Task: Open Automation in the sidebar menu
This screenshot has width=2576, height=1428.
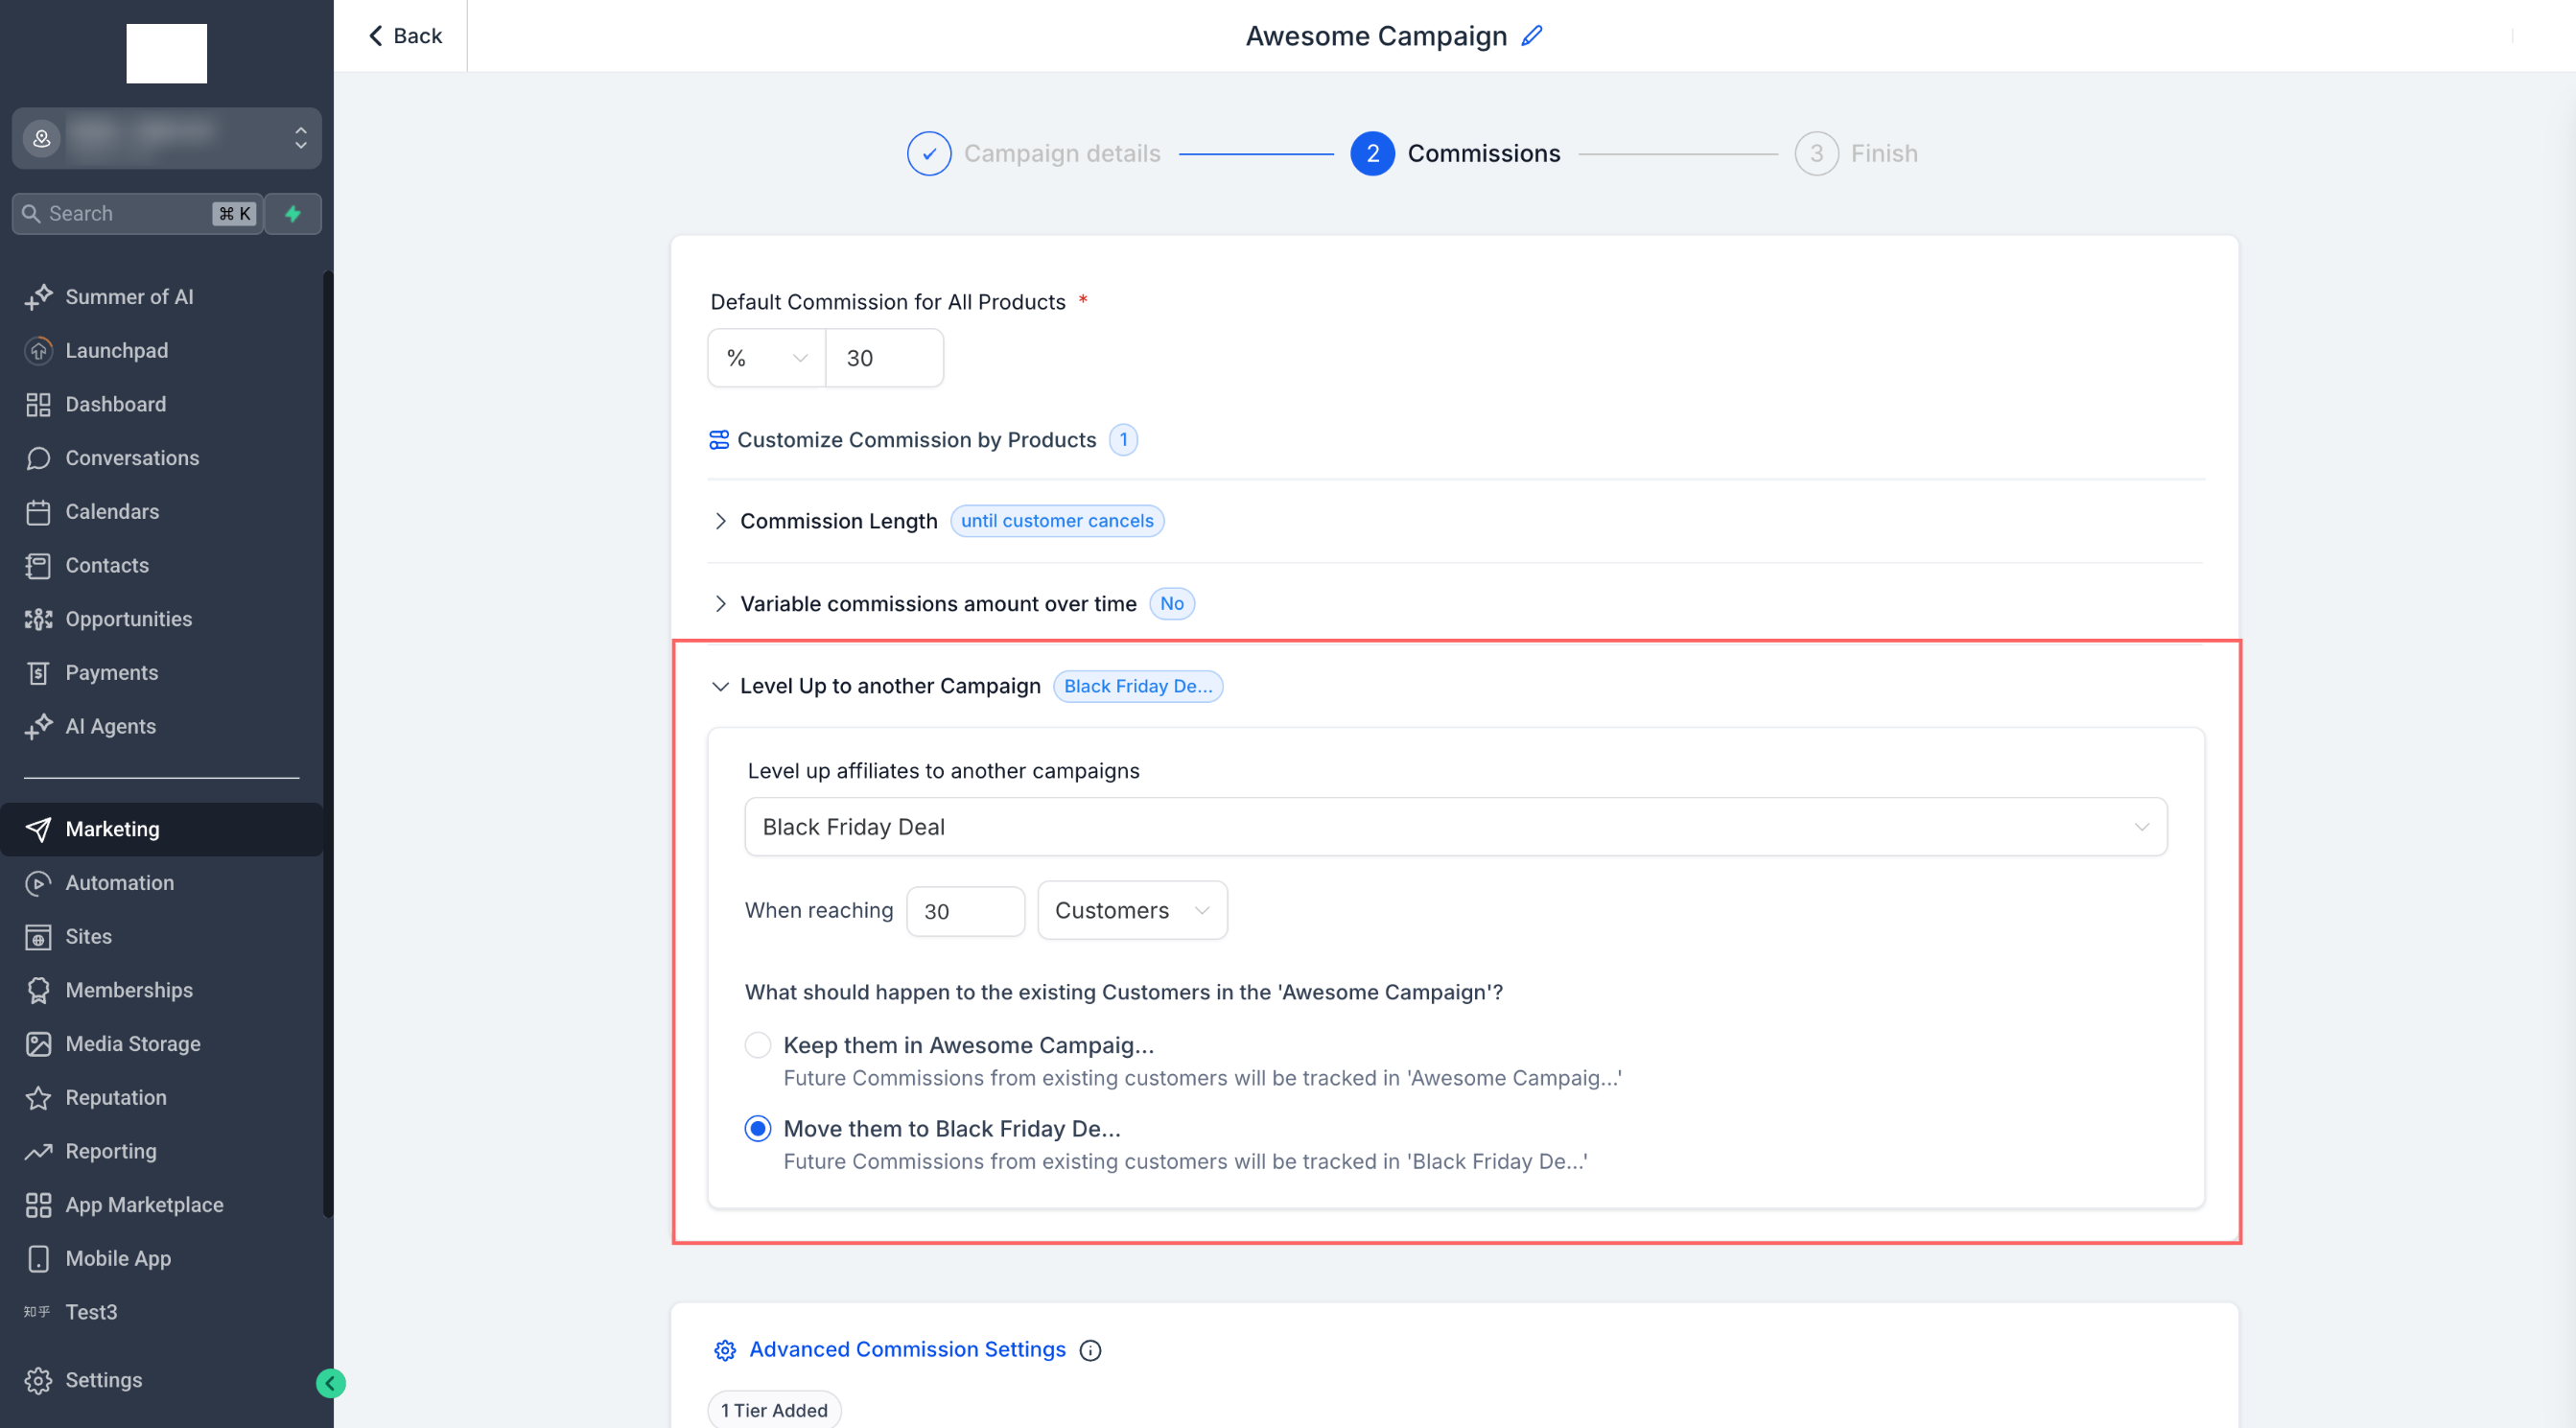Action: pos(119,883)
